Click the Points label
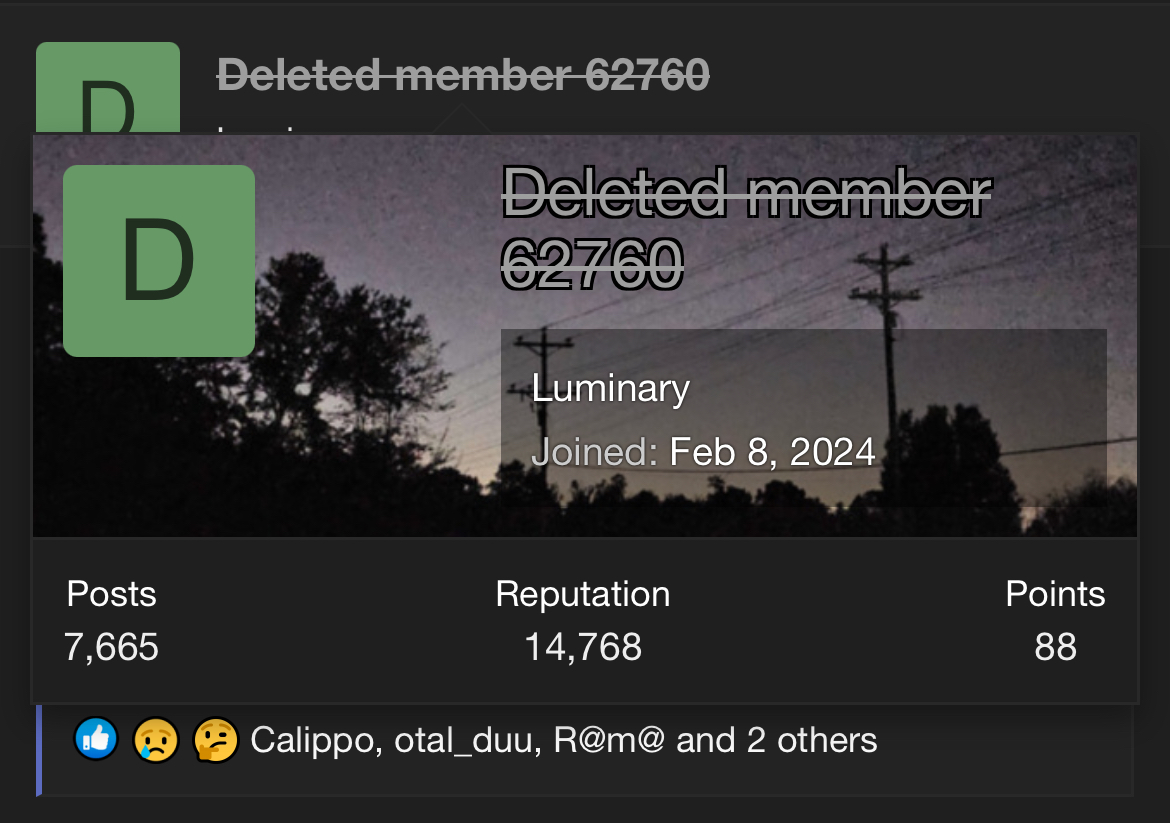 pos(1055,594)
